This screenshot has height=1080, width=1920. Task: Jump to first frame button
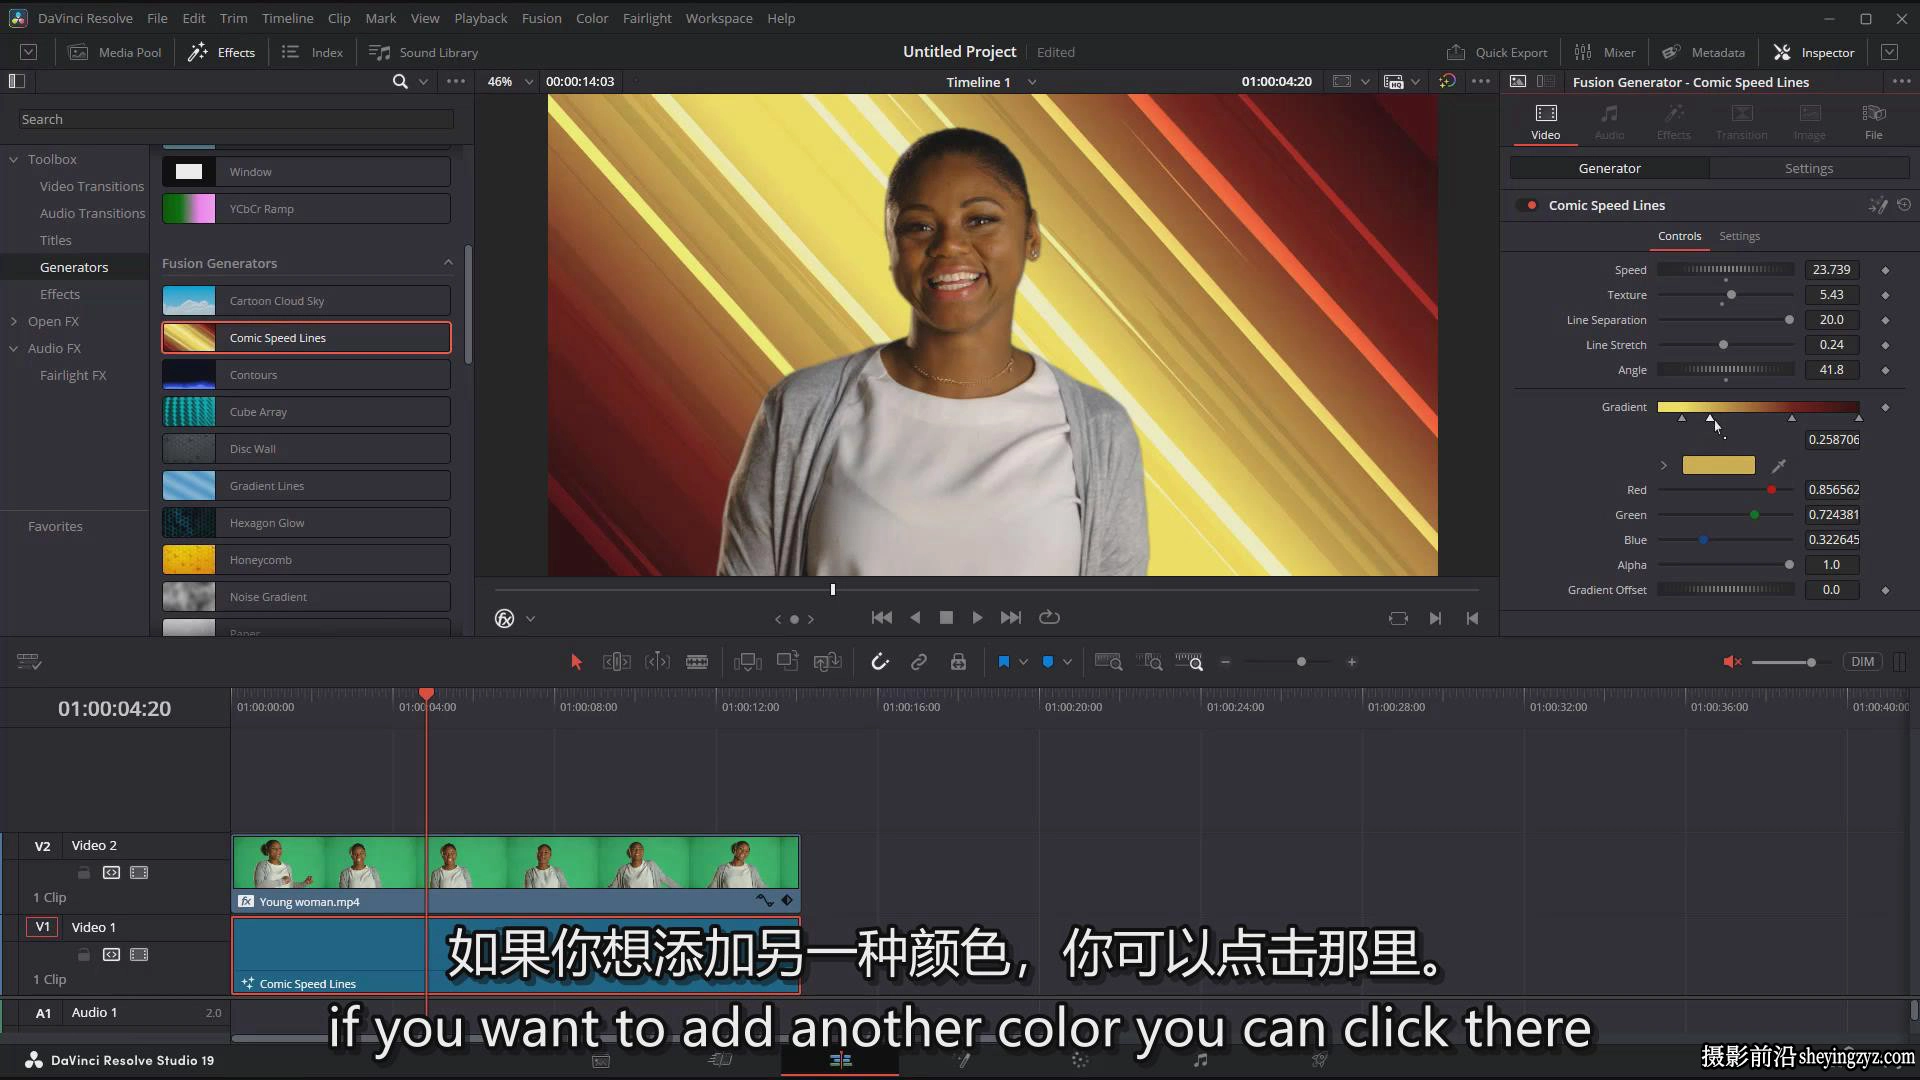[881, 618]
